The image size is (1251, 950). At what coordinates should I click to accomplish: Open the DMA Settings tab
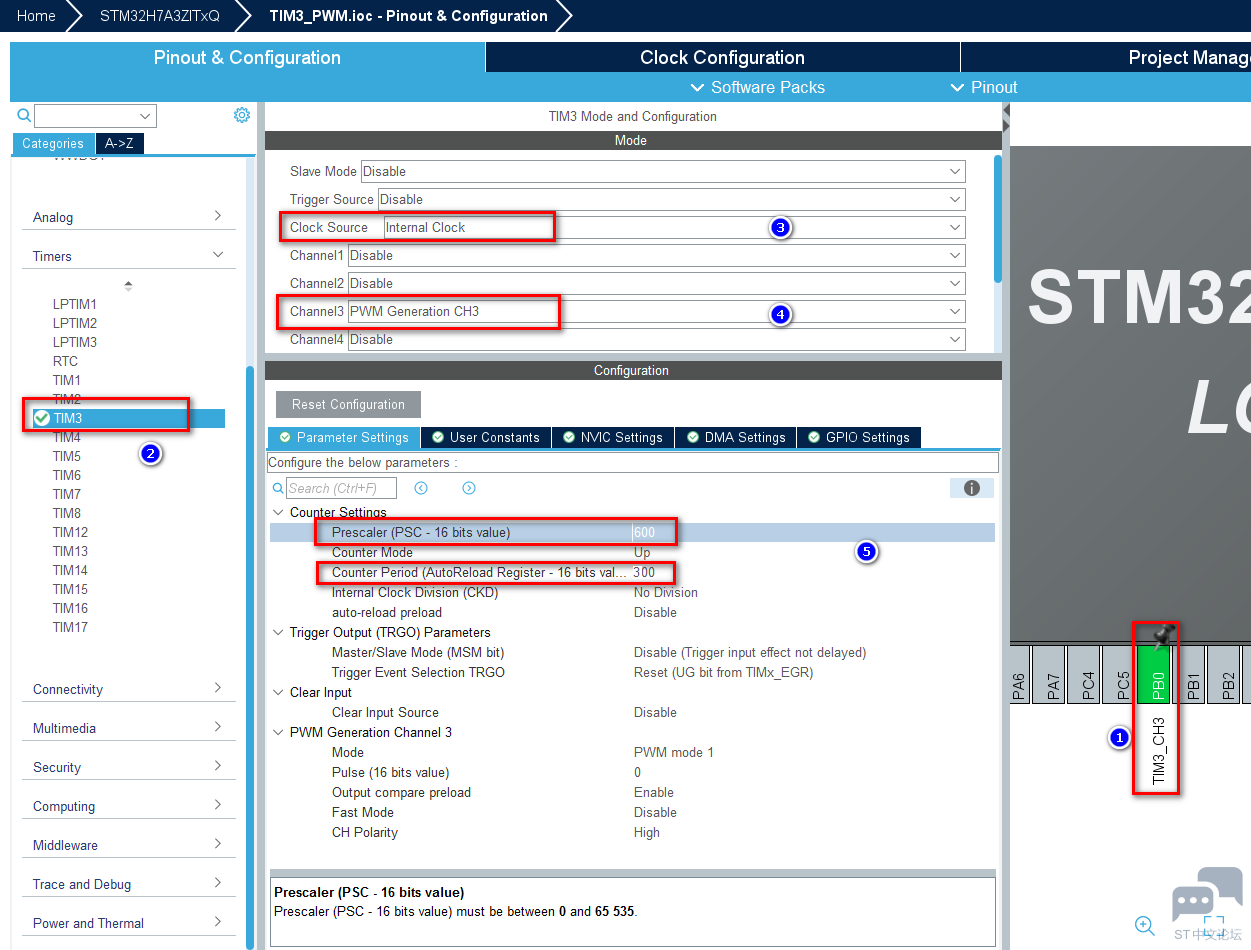point(736,437)
